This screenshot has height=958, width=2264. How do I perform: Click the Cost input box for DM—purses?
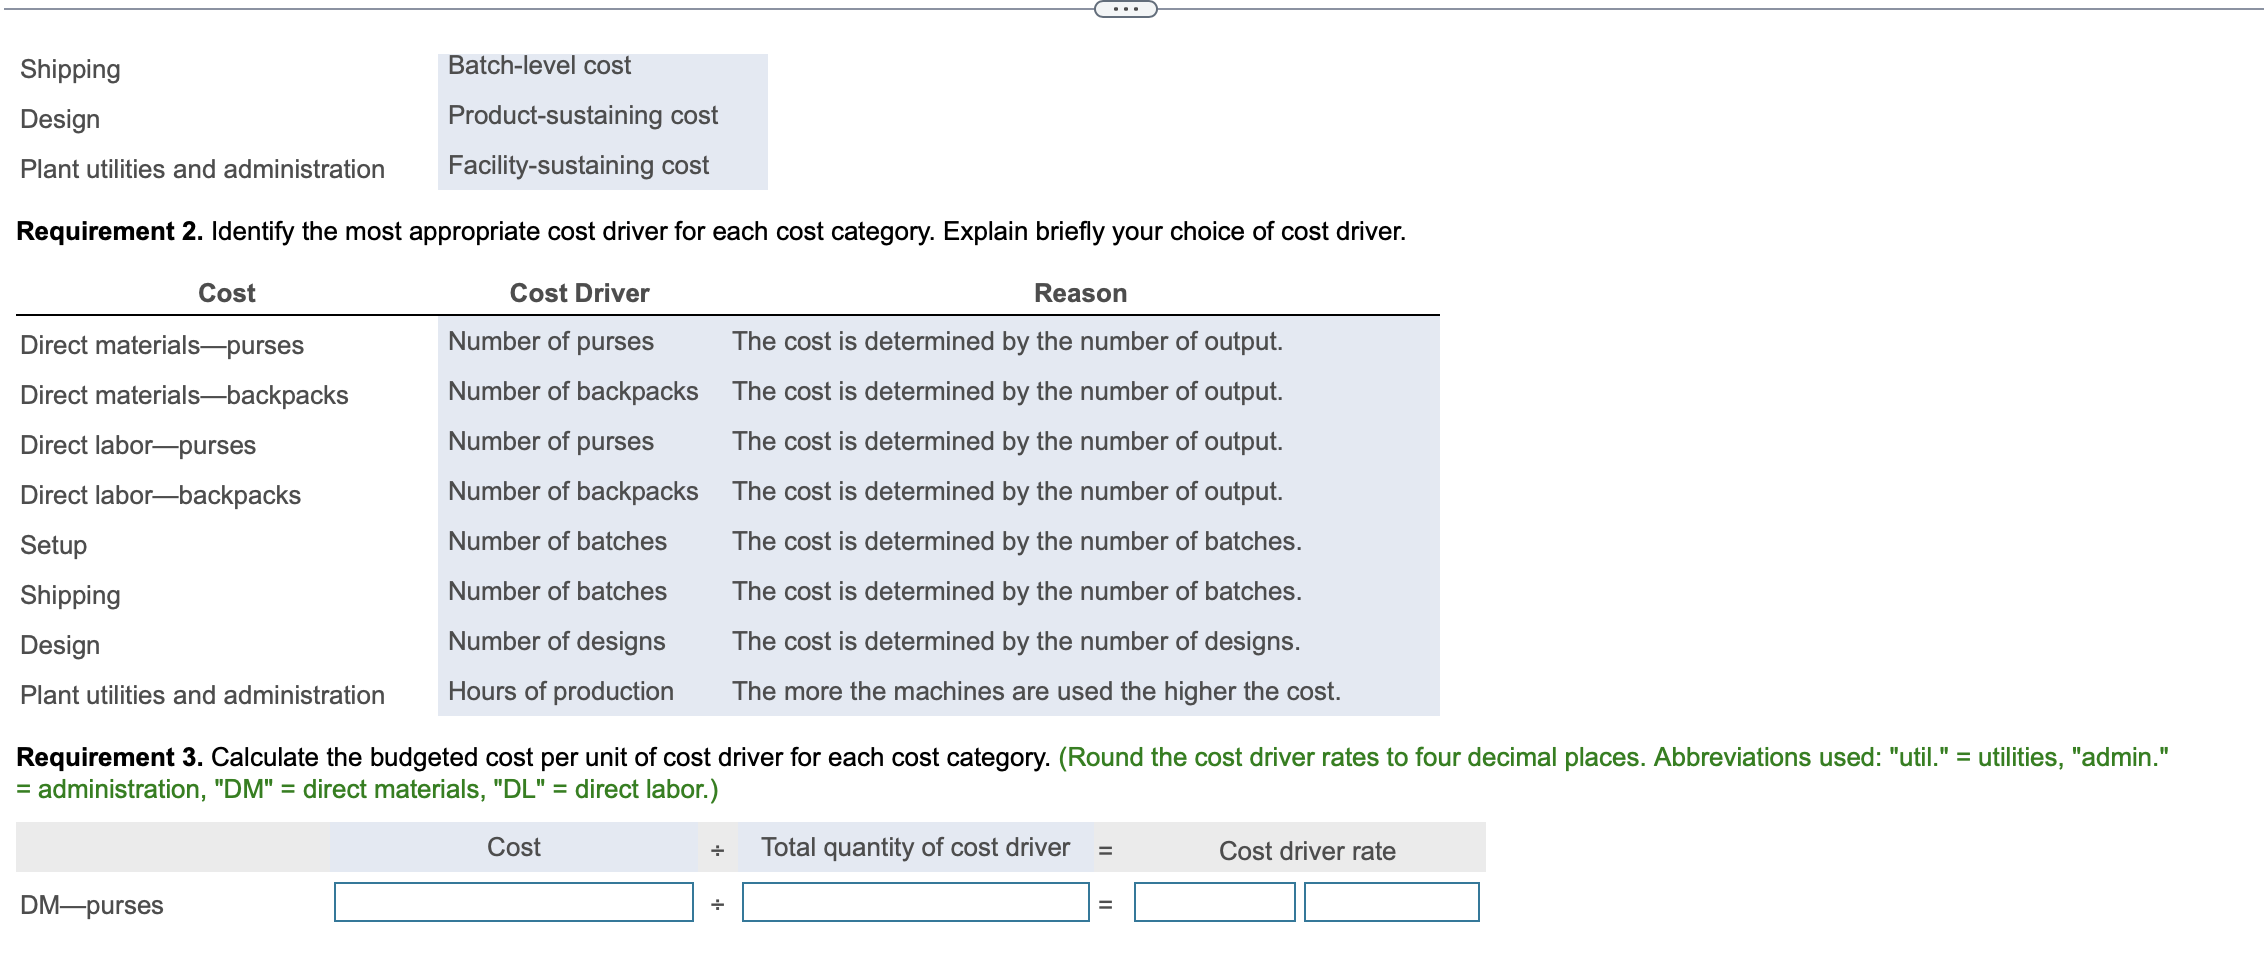[x=514, y=902]
